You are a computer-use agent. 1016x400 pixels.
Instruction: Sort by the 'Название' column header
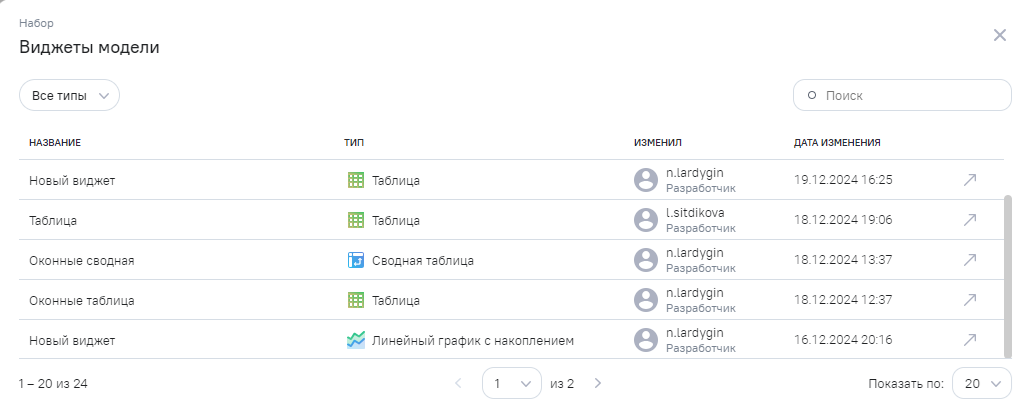55,143
